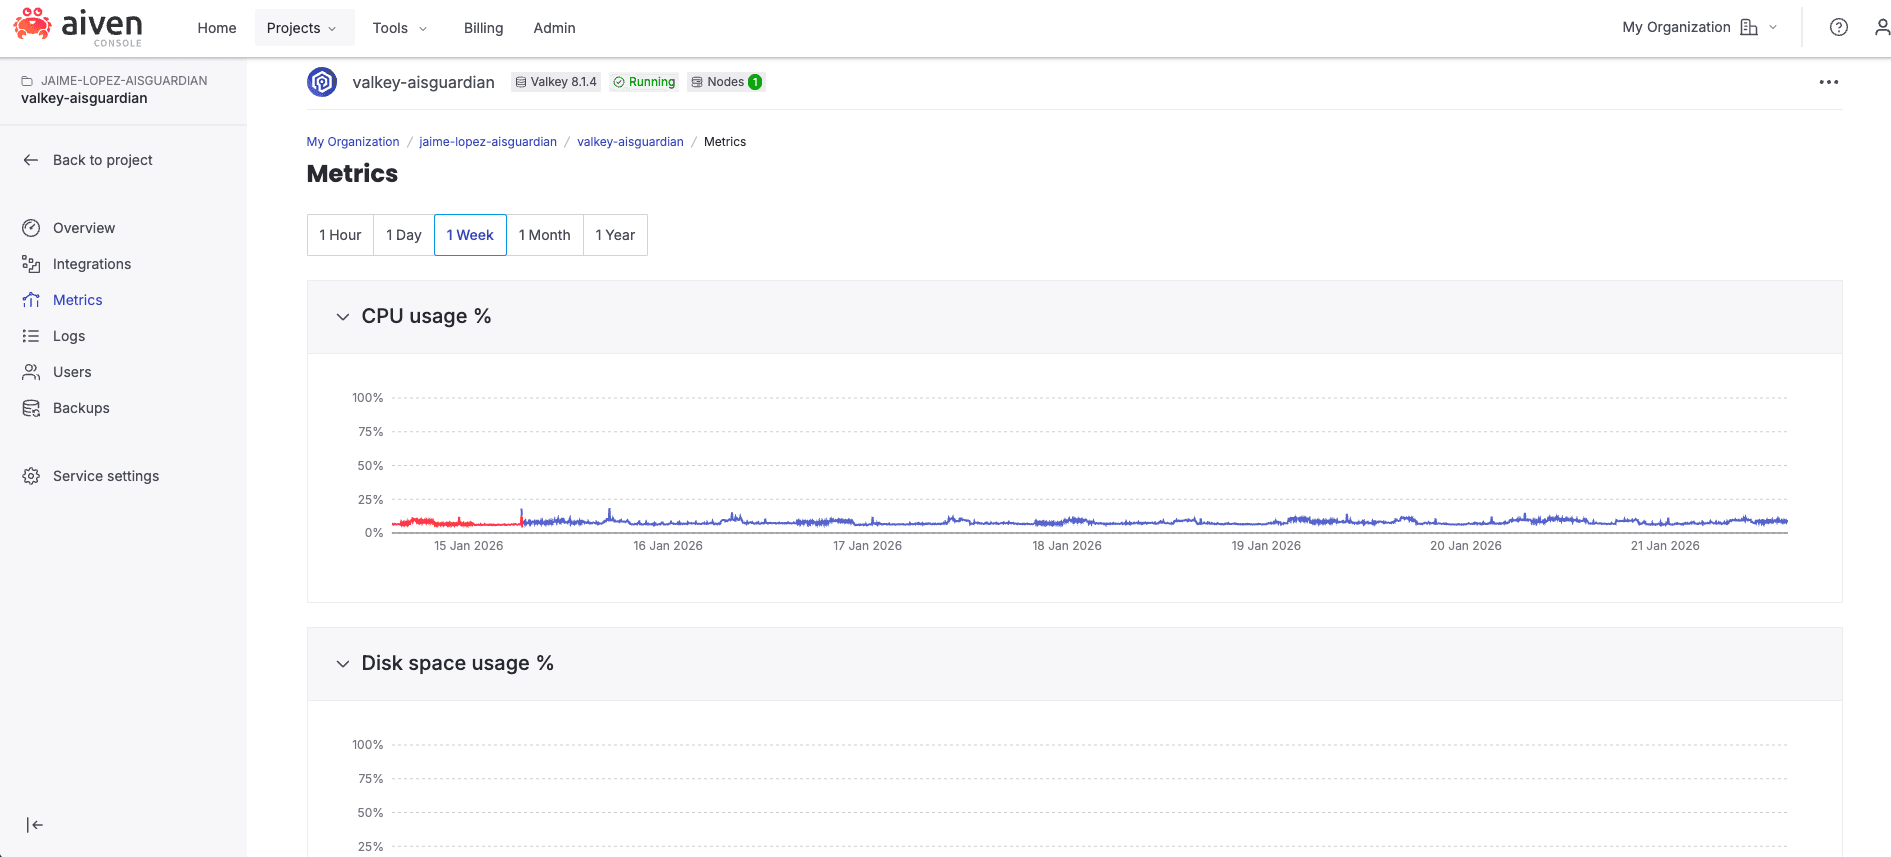Open the Tools dropdown menu

click(400, 28)
